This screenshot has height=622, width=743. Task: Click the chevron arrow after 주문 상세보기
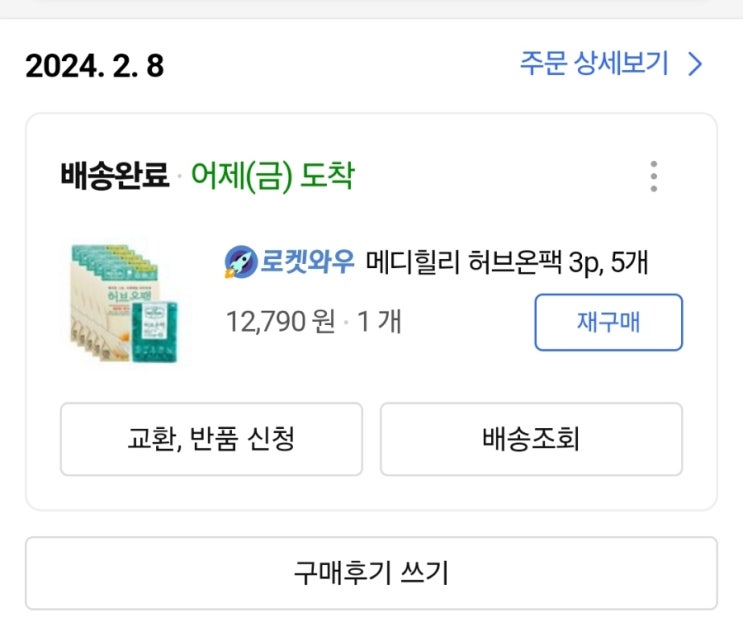pos(696,65)
